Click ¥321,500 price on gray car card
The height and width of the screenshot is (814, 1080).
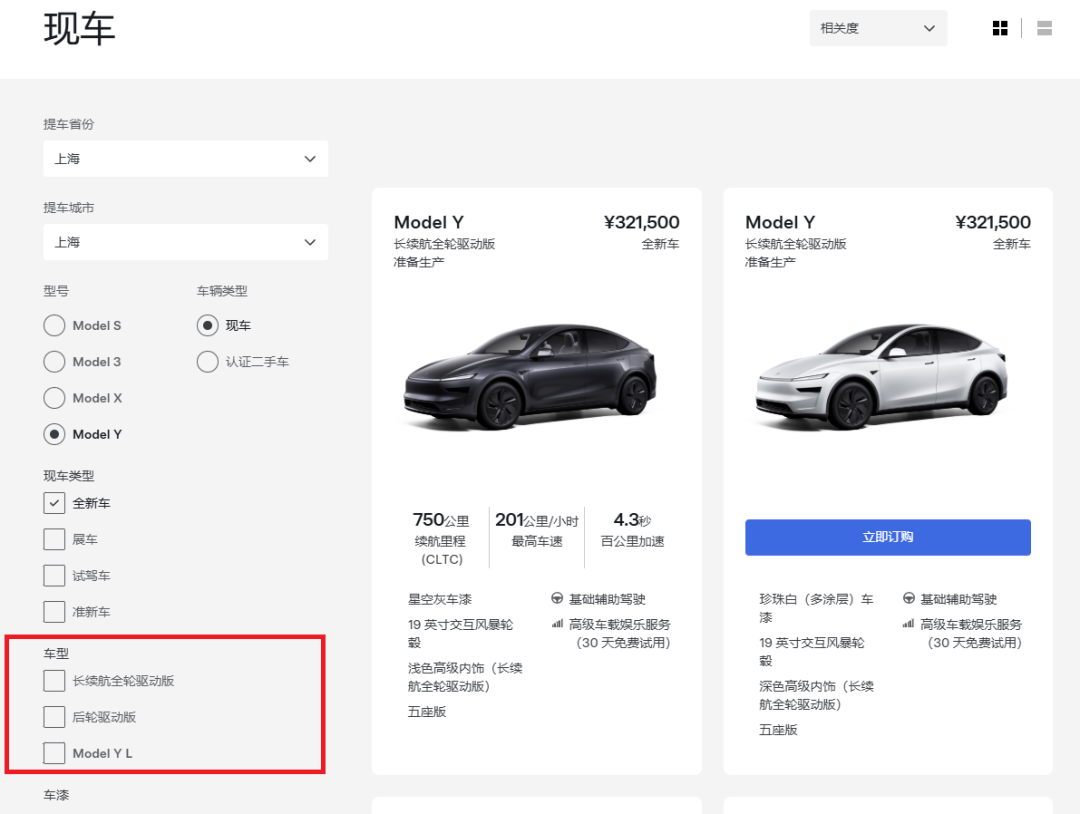(641, 222)
